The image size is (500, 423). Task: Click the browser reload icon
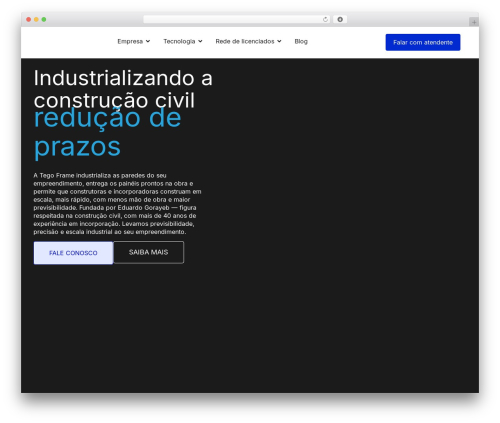point(325,20)
